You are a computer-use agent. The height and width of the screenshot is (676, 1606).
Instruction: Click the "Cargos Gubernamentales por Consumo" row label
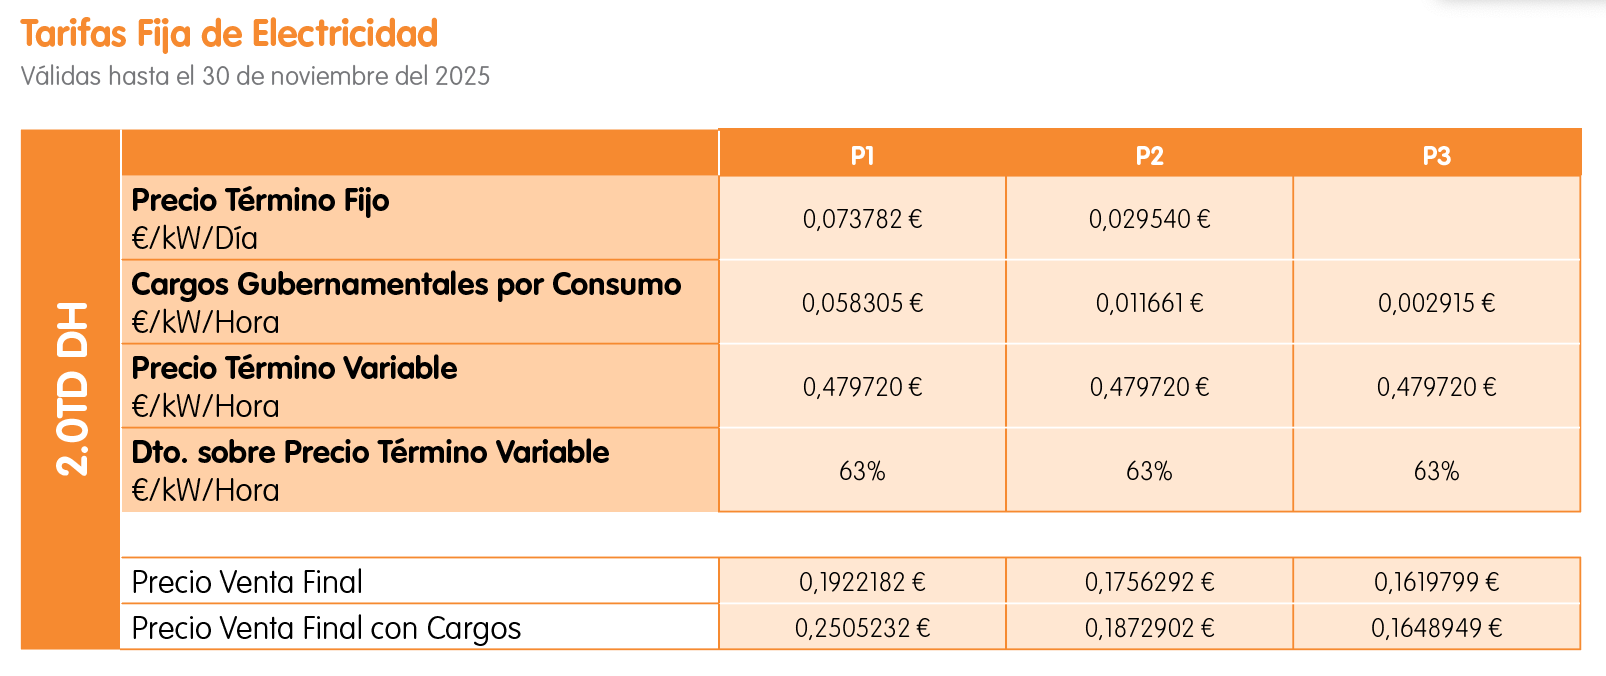coord(406,284)
